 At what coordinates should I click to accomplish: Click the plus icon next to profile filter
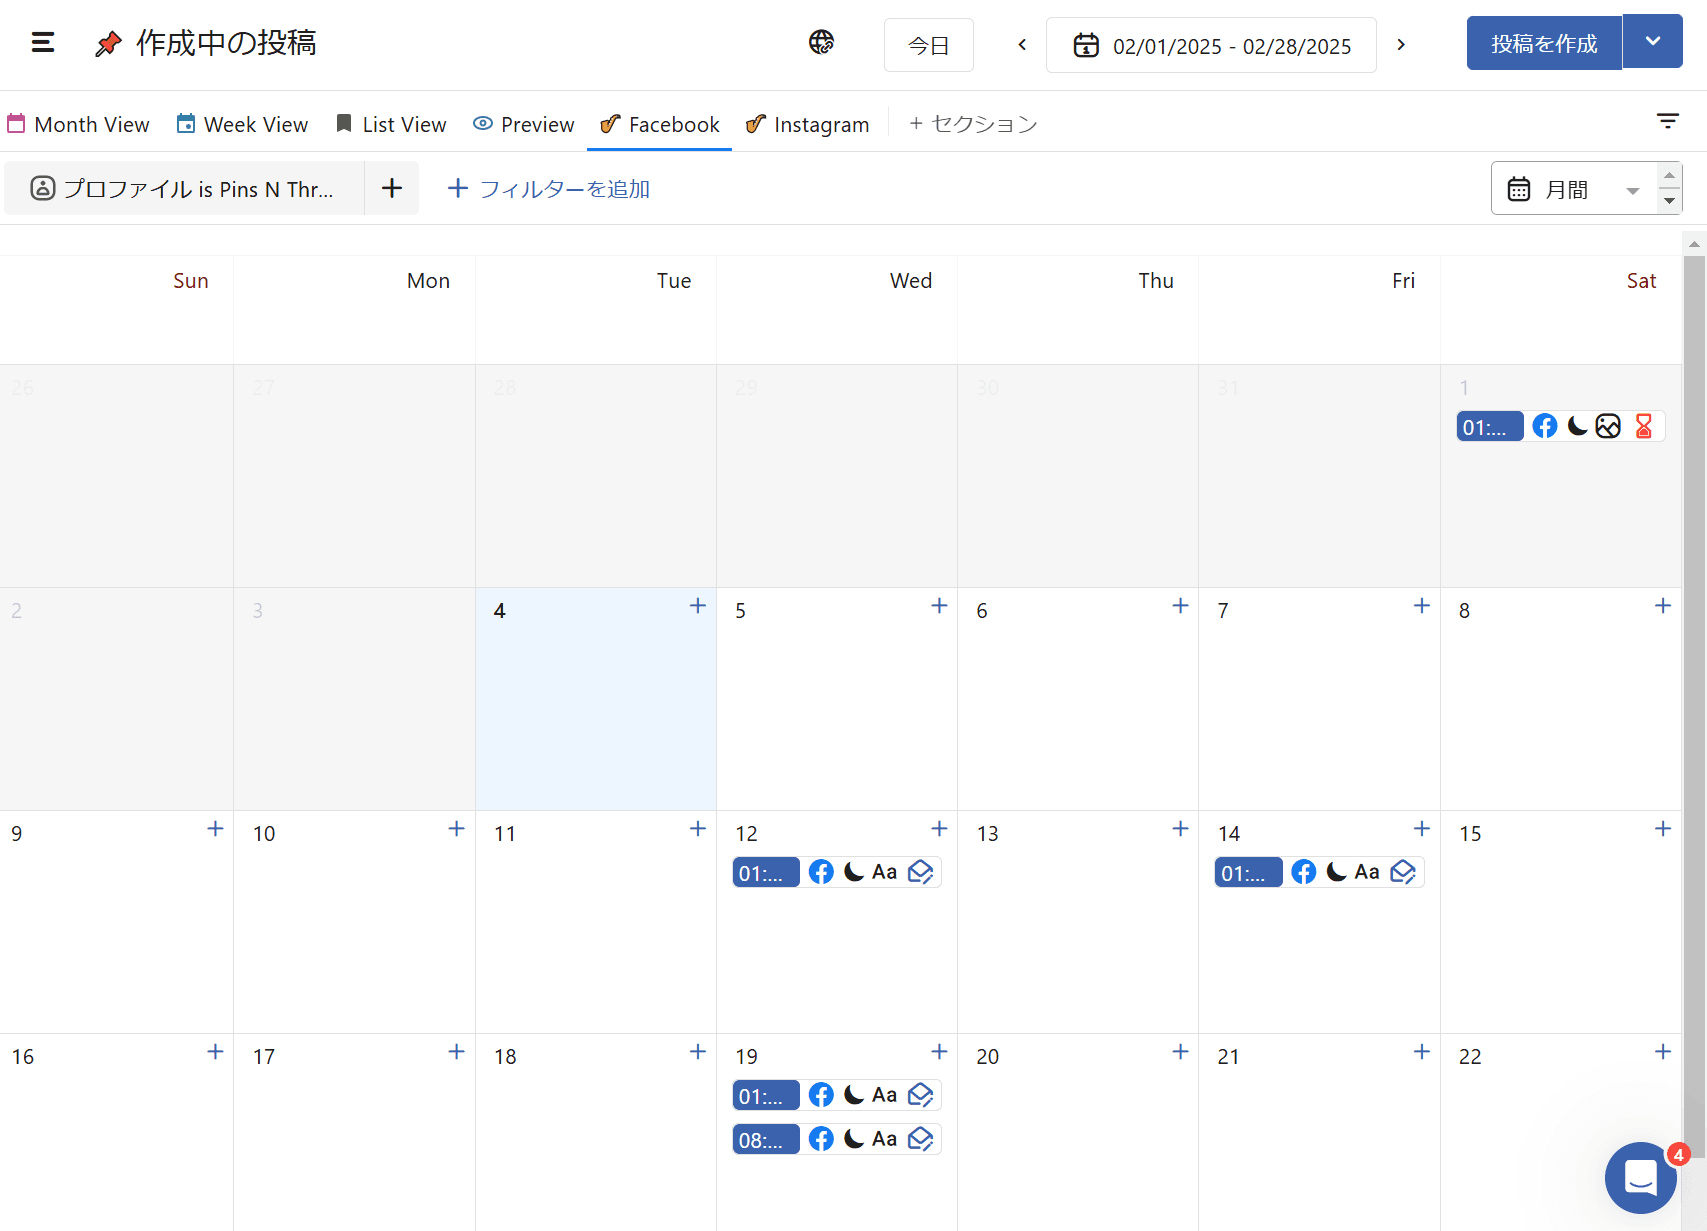tap(392, 188)
